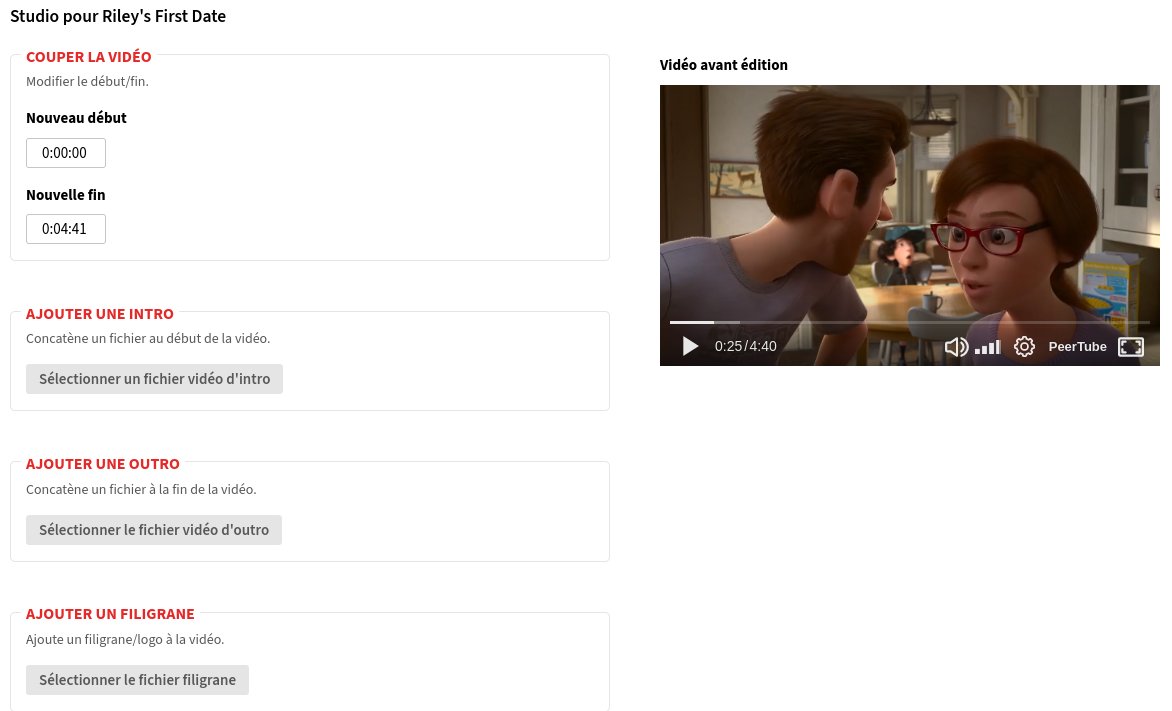Click the Ajoute un filigrane/logo description
Screen dimensions: 1172x711
125,640
